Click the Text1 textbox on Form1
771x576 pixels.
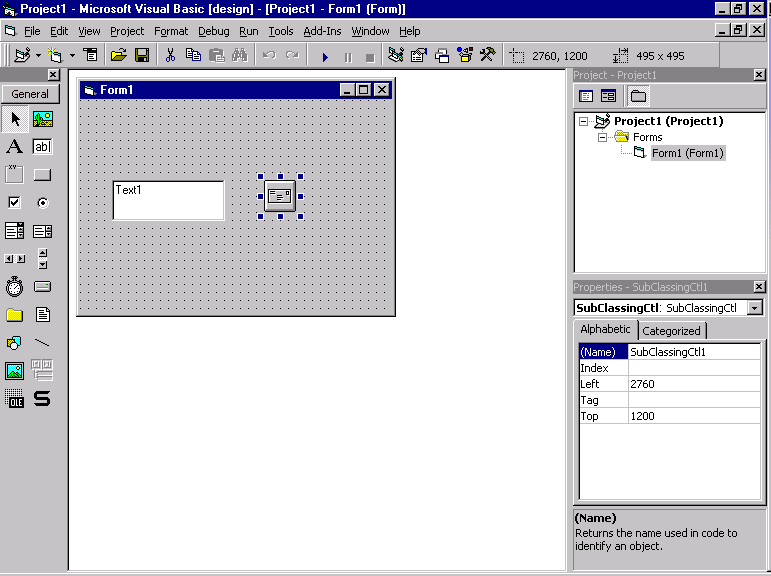169,200
